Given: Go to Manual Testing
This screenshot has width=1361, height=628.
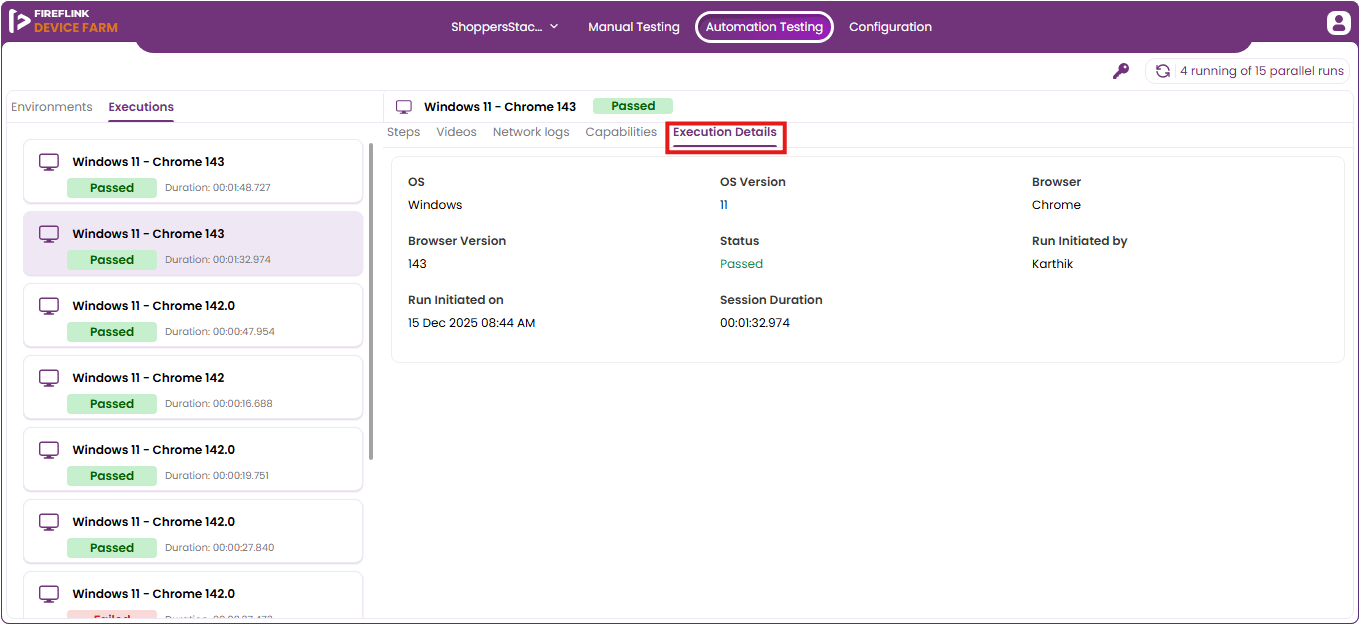Looking at the screenshot, I should [634, 27].
